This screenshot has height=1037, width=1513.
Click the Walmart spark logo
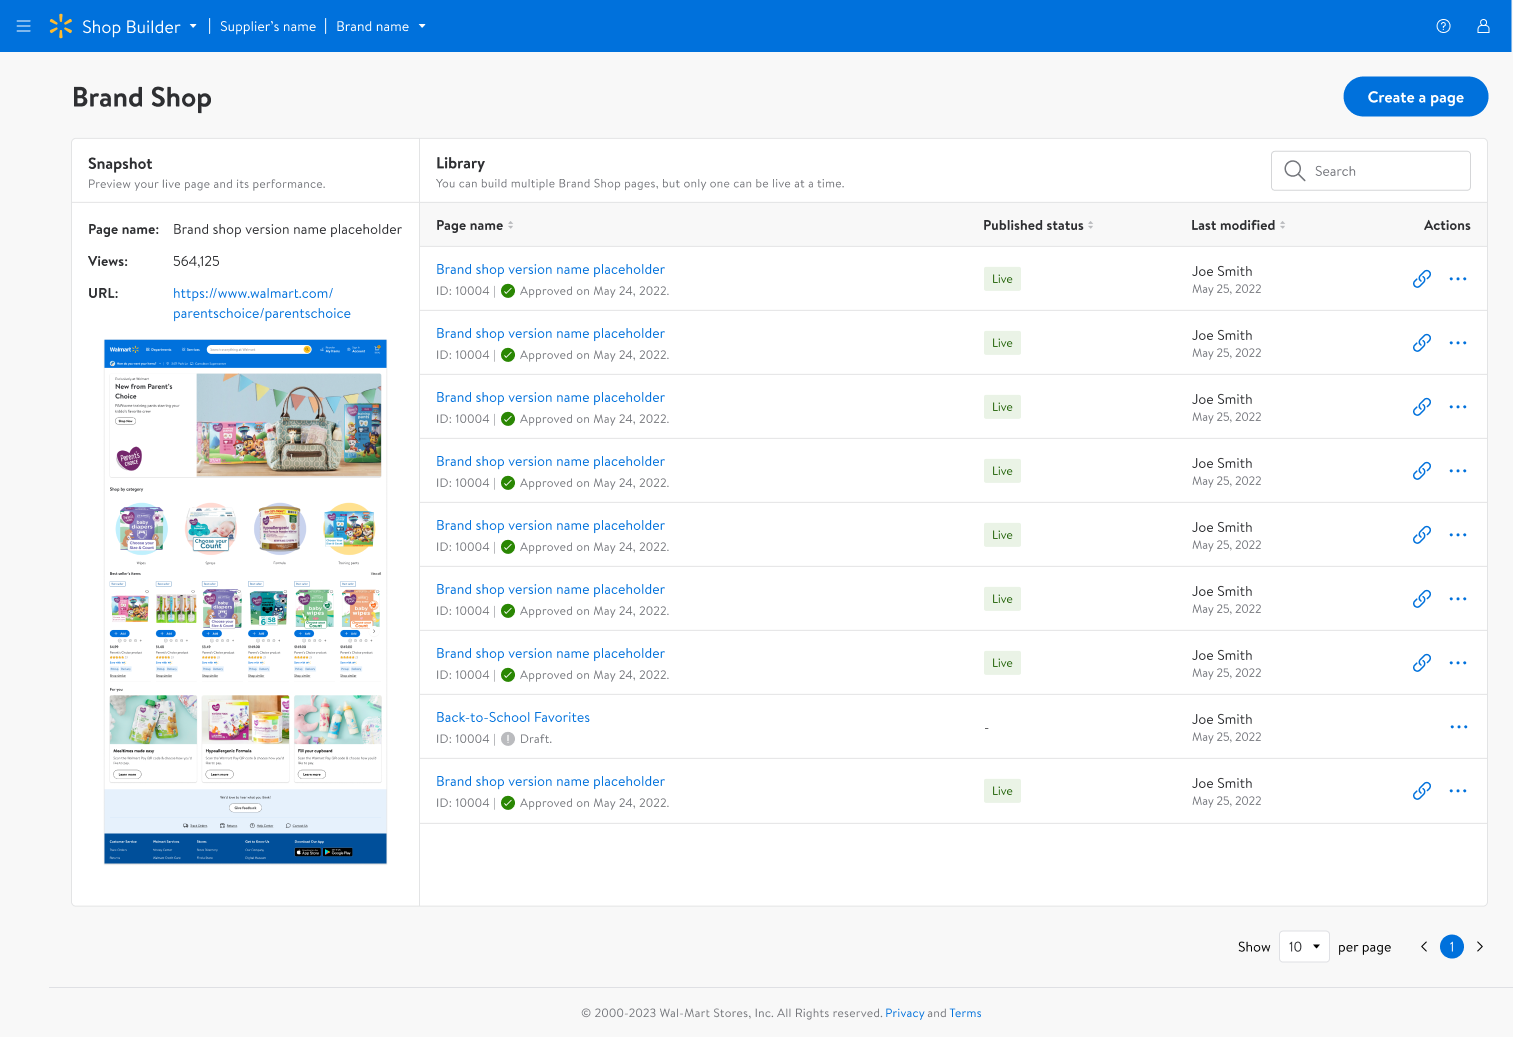pos(61,26)
